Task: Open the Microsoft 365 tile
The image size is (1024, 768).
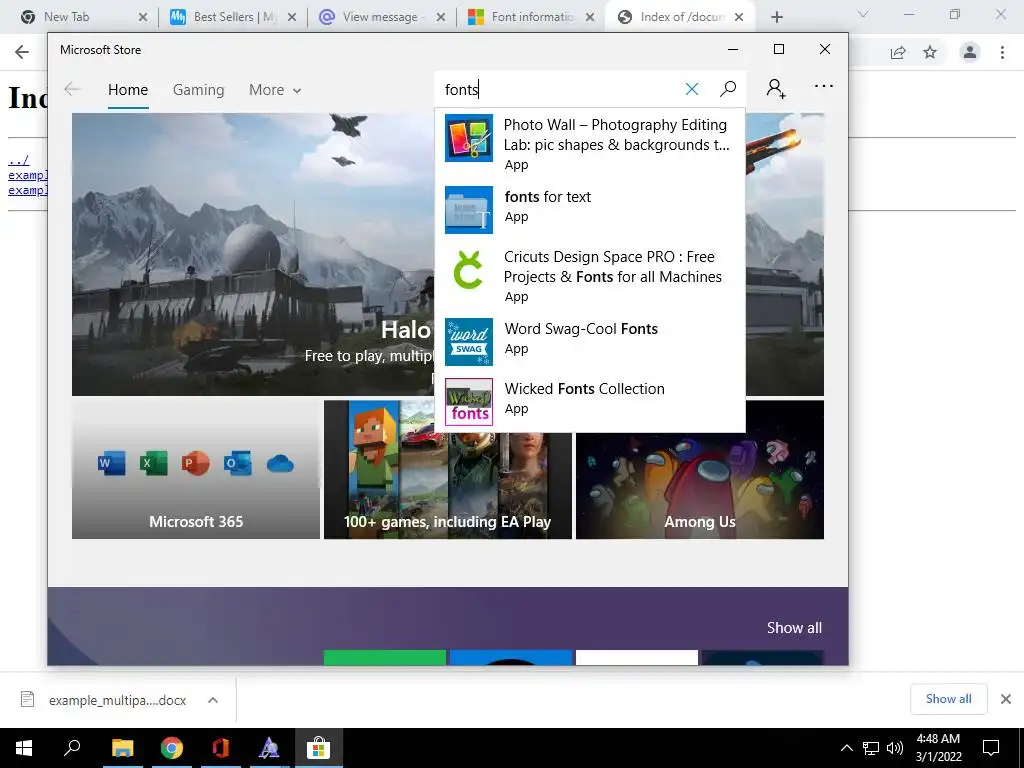Action: point(196,470)
